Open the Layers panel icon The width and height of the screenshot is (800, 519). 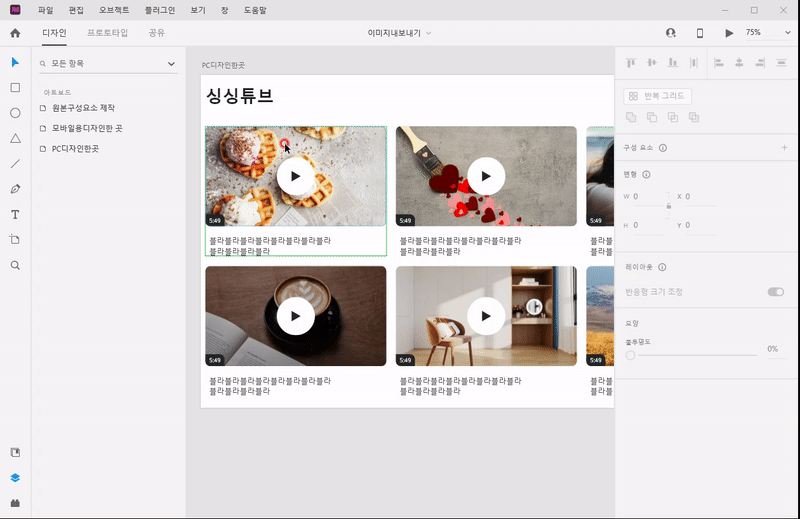(15, 478)
